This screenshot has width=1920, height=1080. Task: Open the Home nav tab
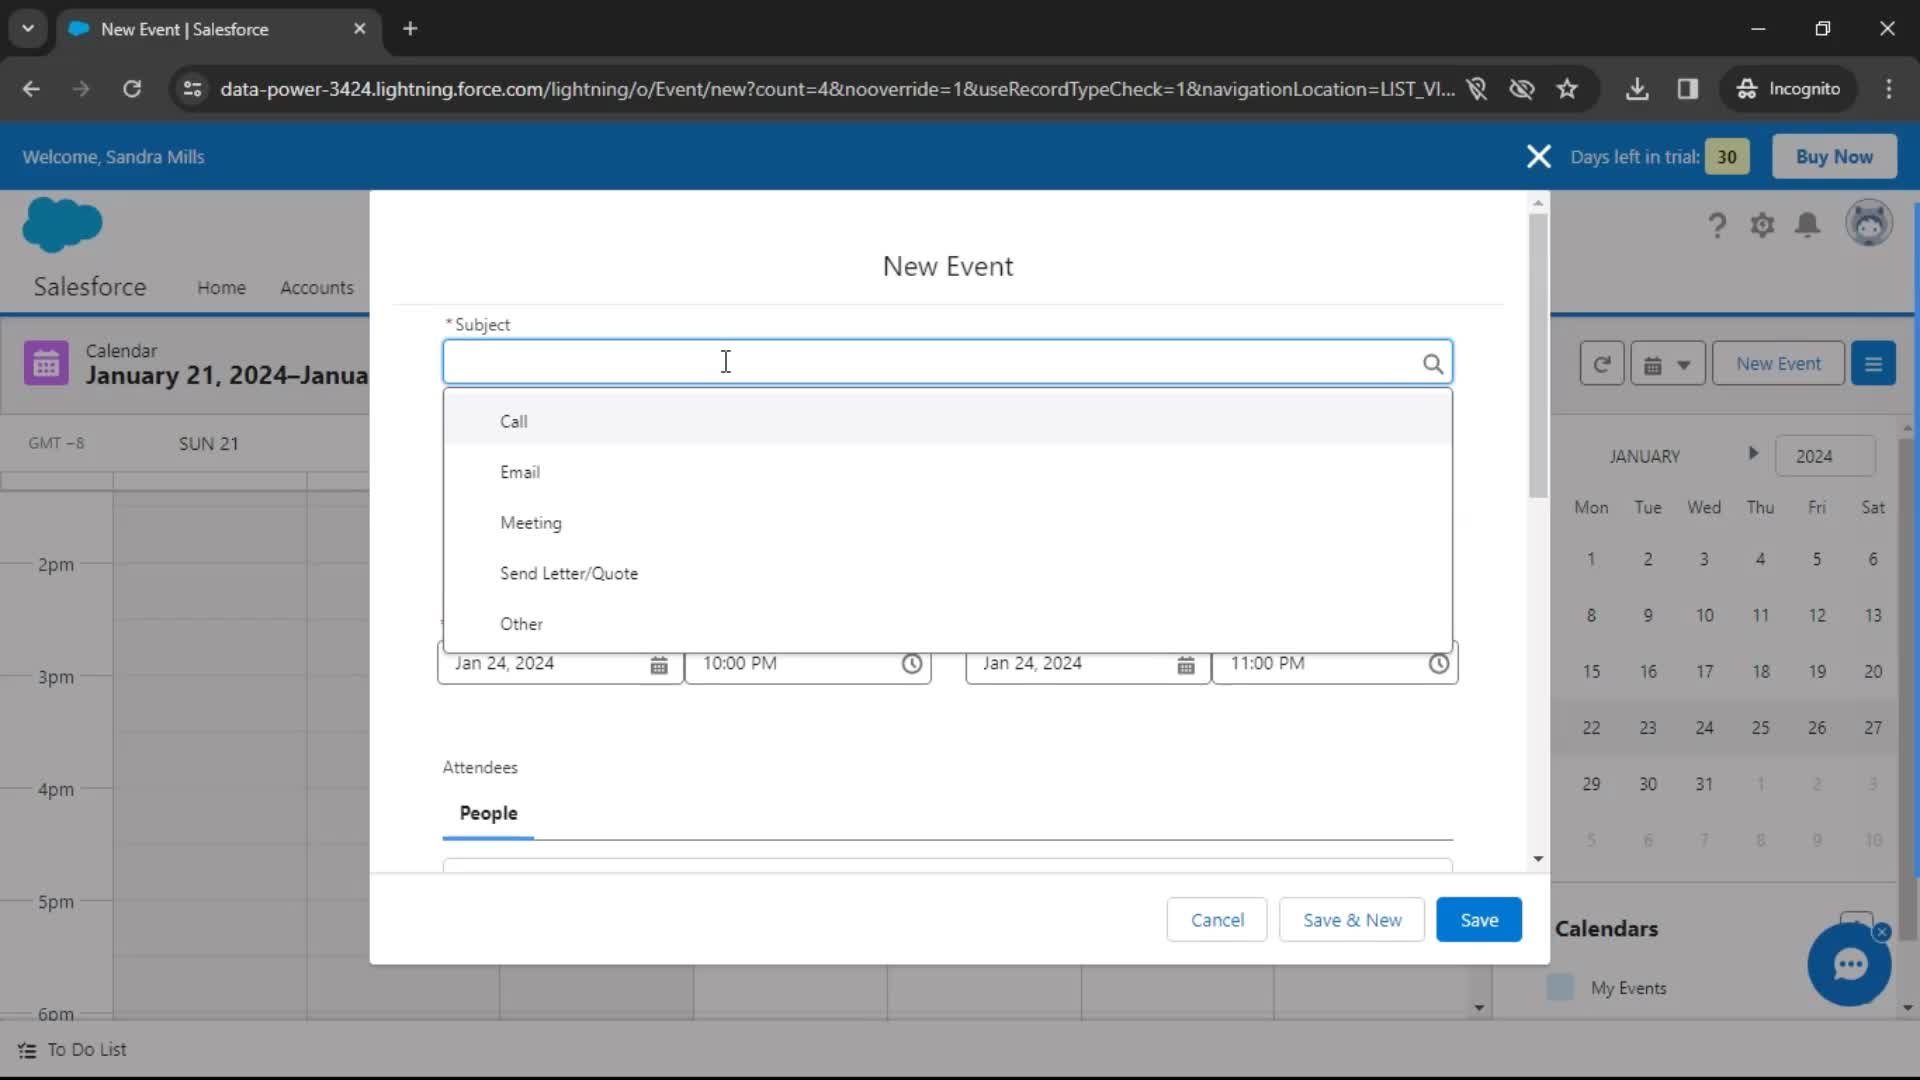tap(221, 288)
